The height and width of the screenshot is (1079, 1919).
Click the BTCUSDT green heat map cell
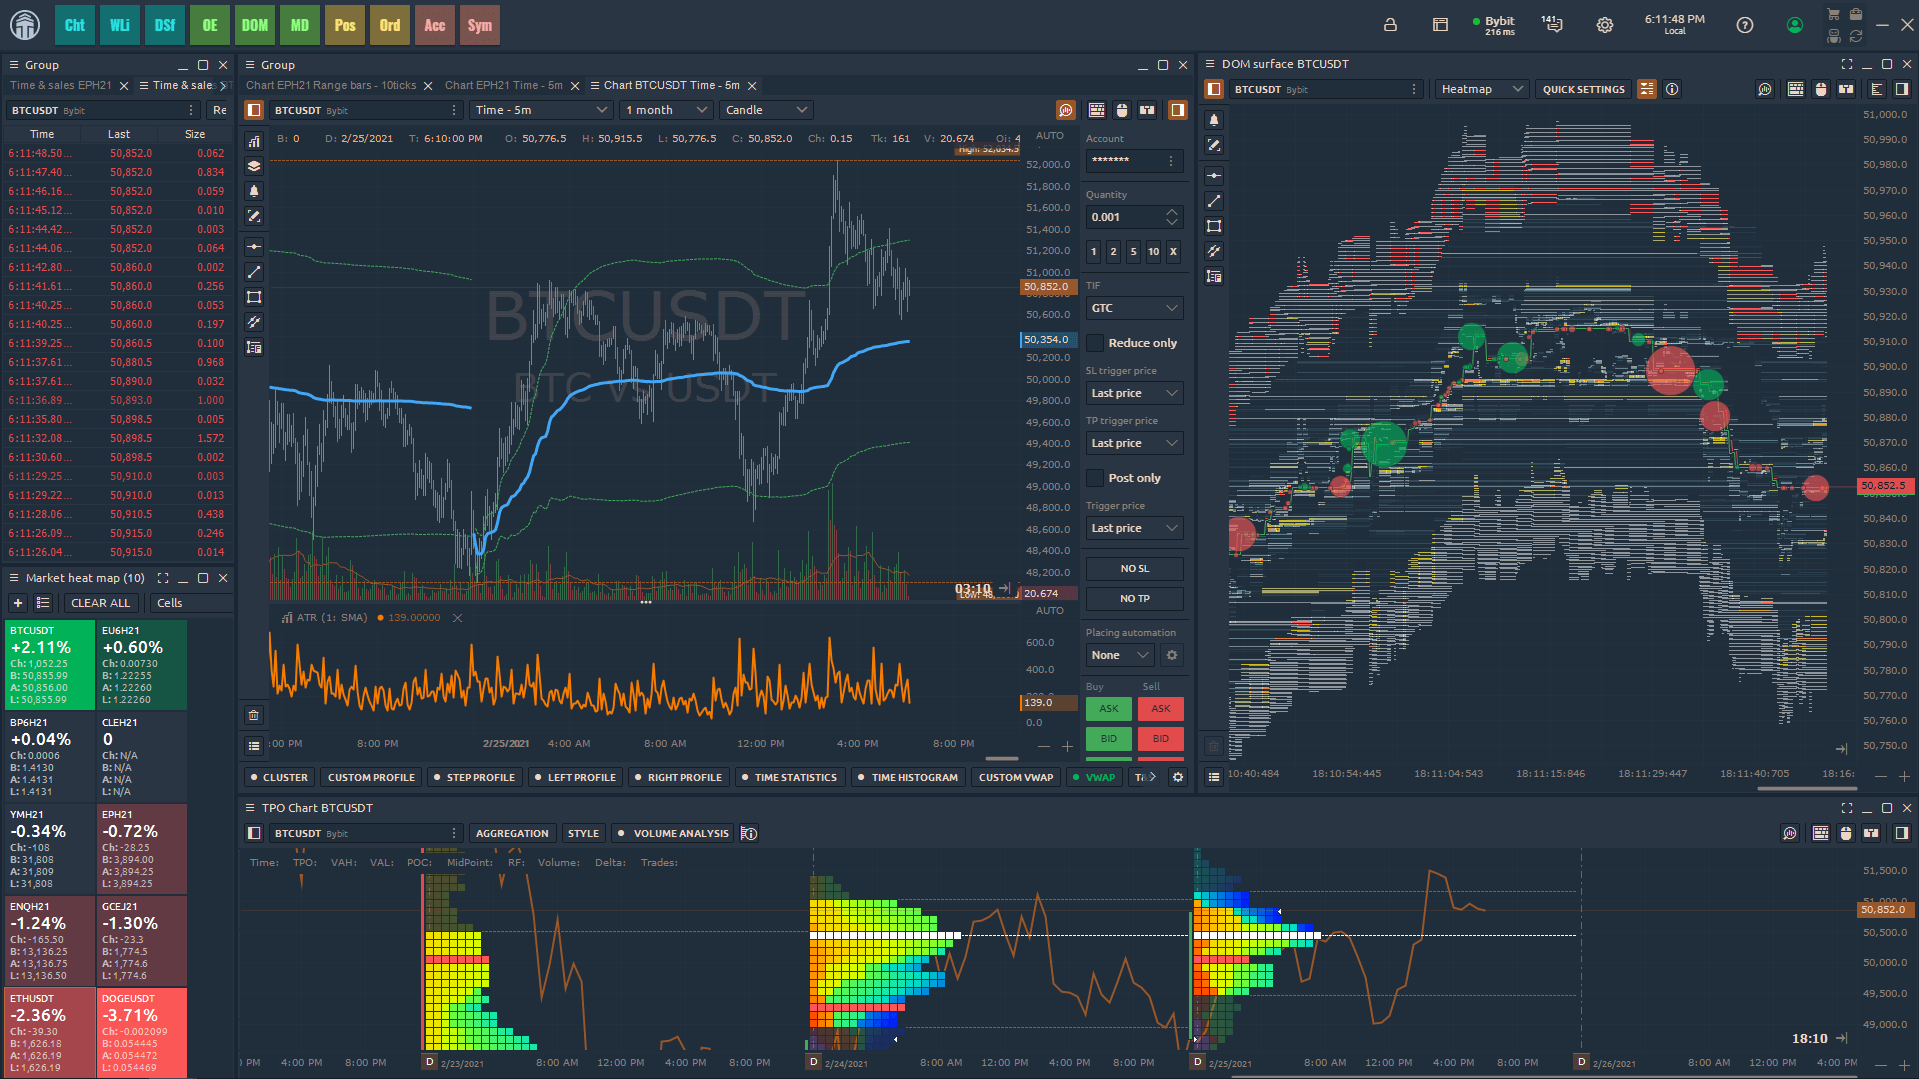click(x=48, y=664)
